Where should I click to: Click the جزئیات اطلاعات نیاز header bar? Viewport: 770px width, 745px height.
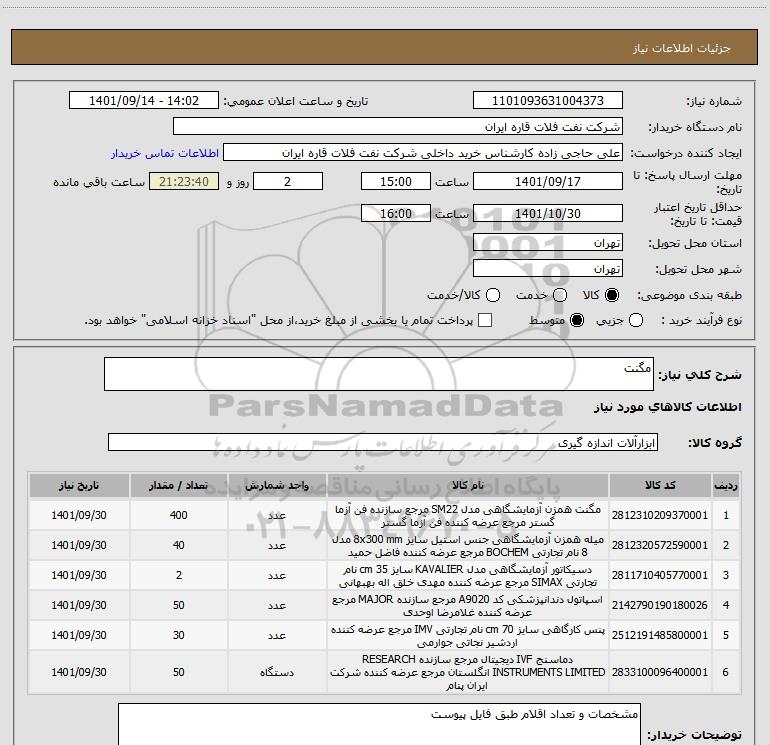384,47
